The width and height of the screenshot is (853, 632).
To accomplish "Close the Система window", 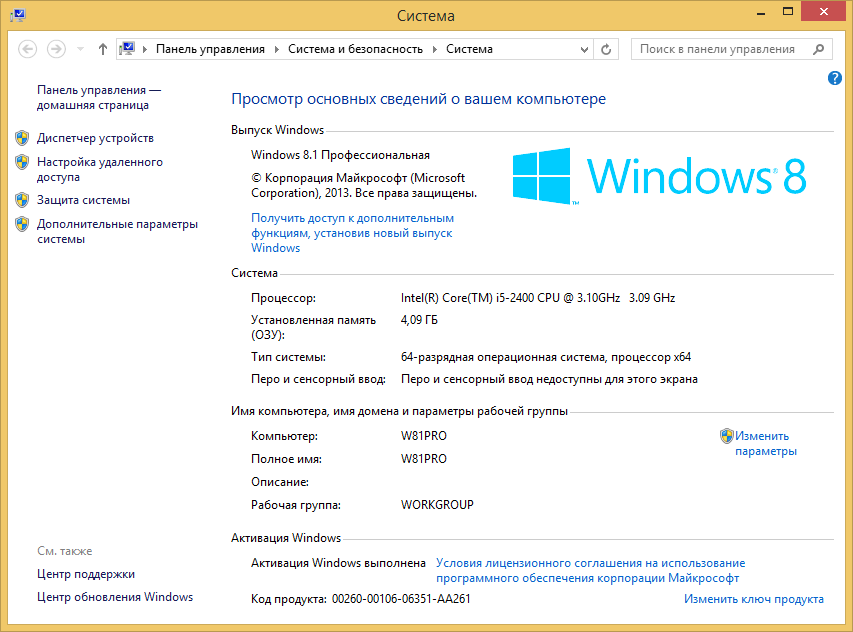I will tap(824, 11).
